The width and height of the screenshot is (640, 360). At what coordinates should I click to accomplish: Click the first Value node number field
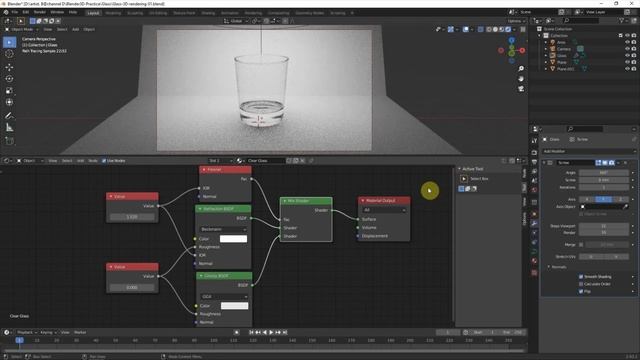132,217
